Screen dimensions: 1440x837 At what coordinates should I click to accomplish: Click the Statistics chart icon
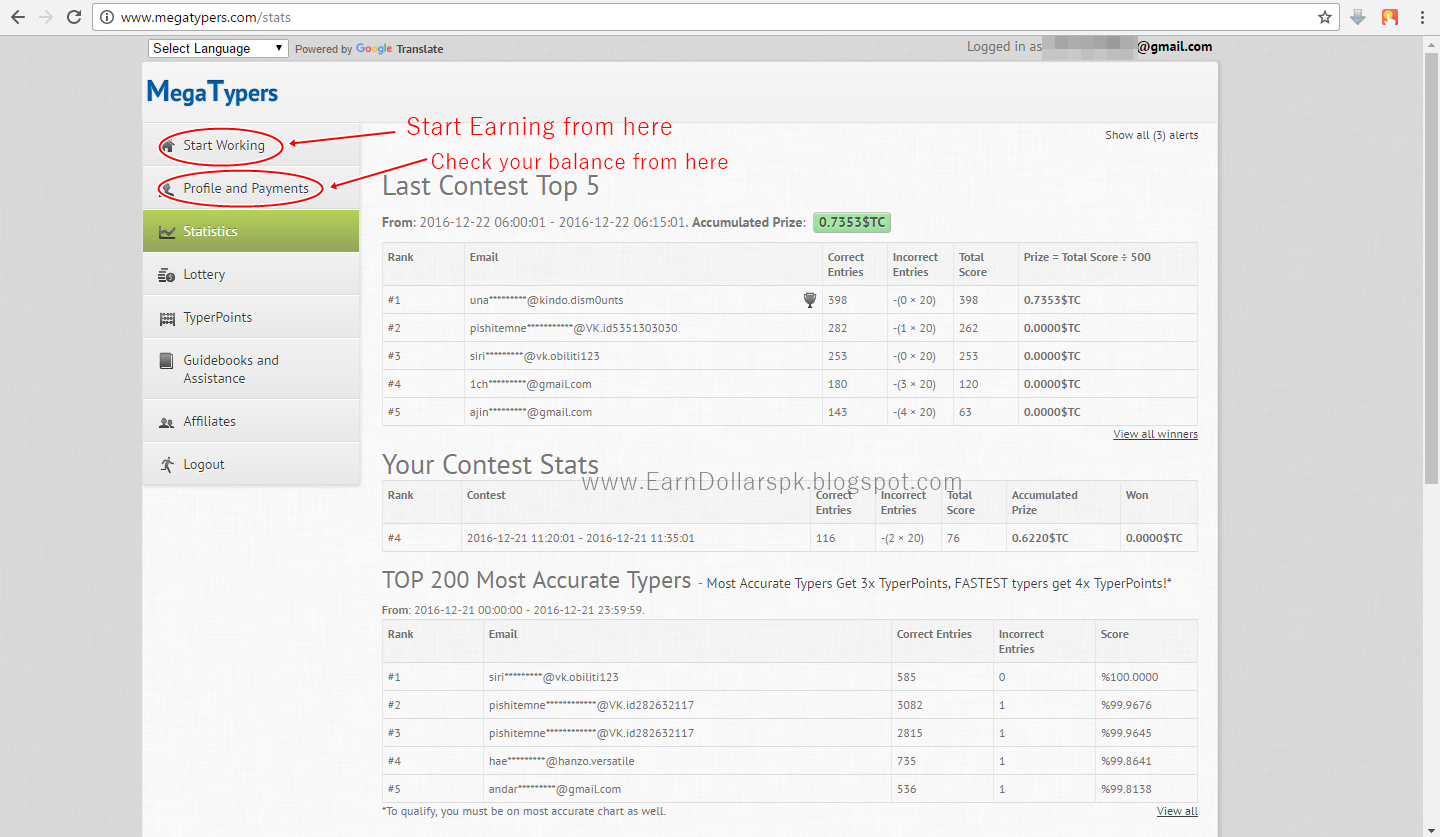point(167,232)
